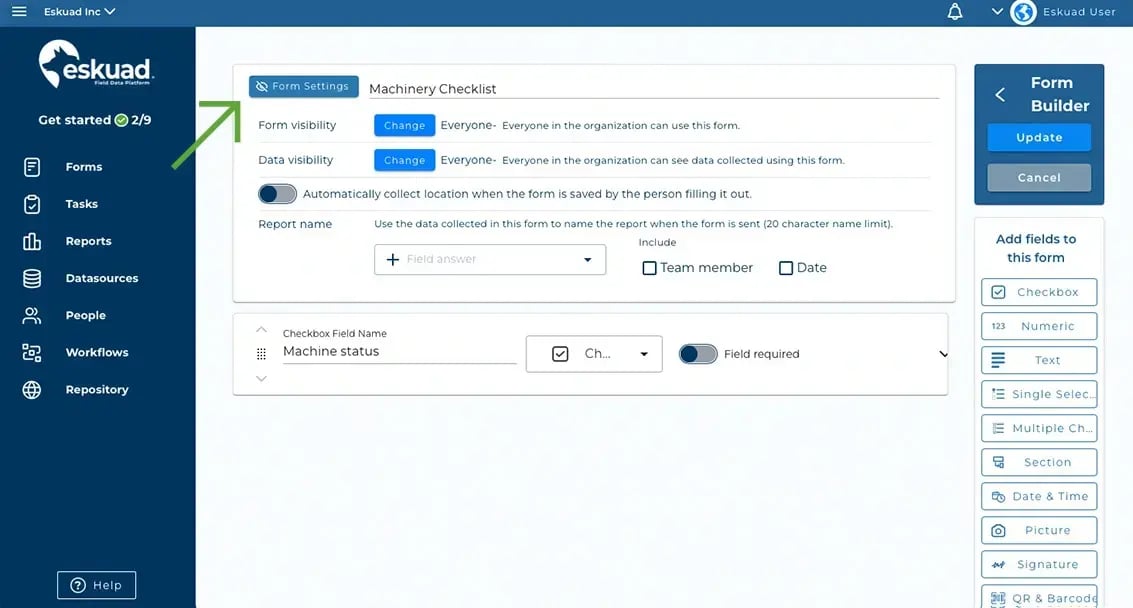Viewport: 1133px width, 608px height.
Task: Click the notification bell icon
Action: 955,12
